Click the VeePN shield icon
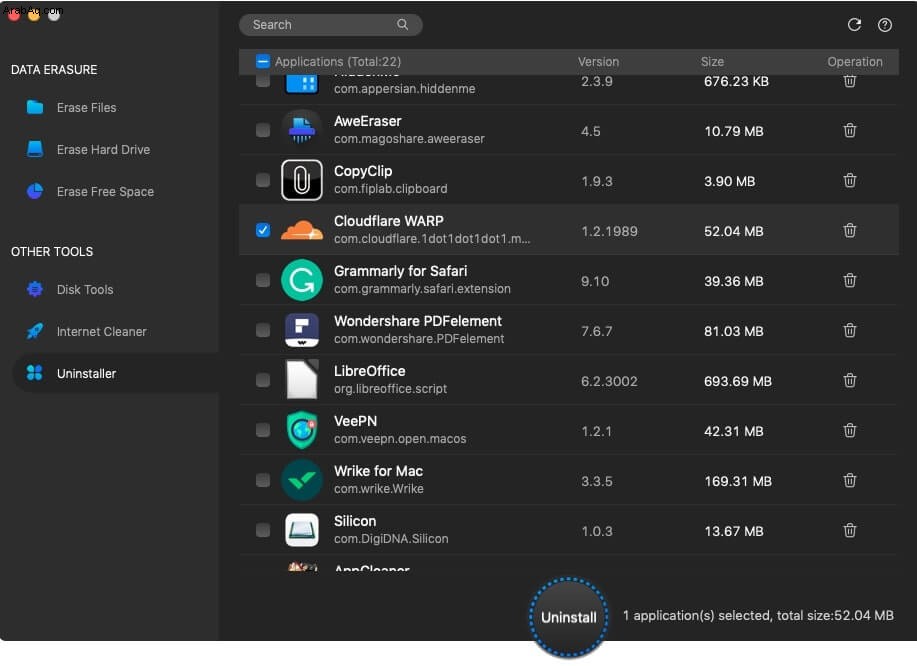 [x=302, y=430]
